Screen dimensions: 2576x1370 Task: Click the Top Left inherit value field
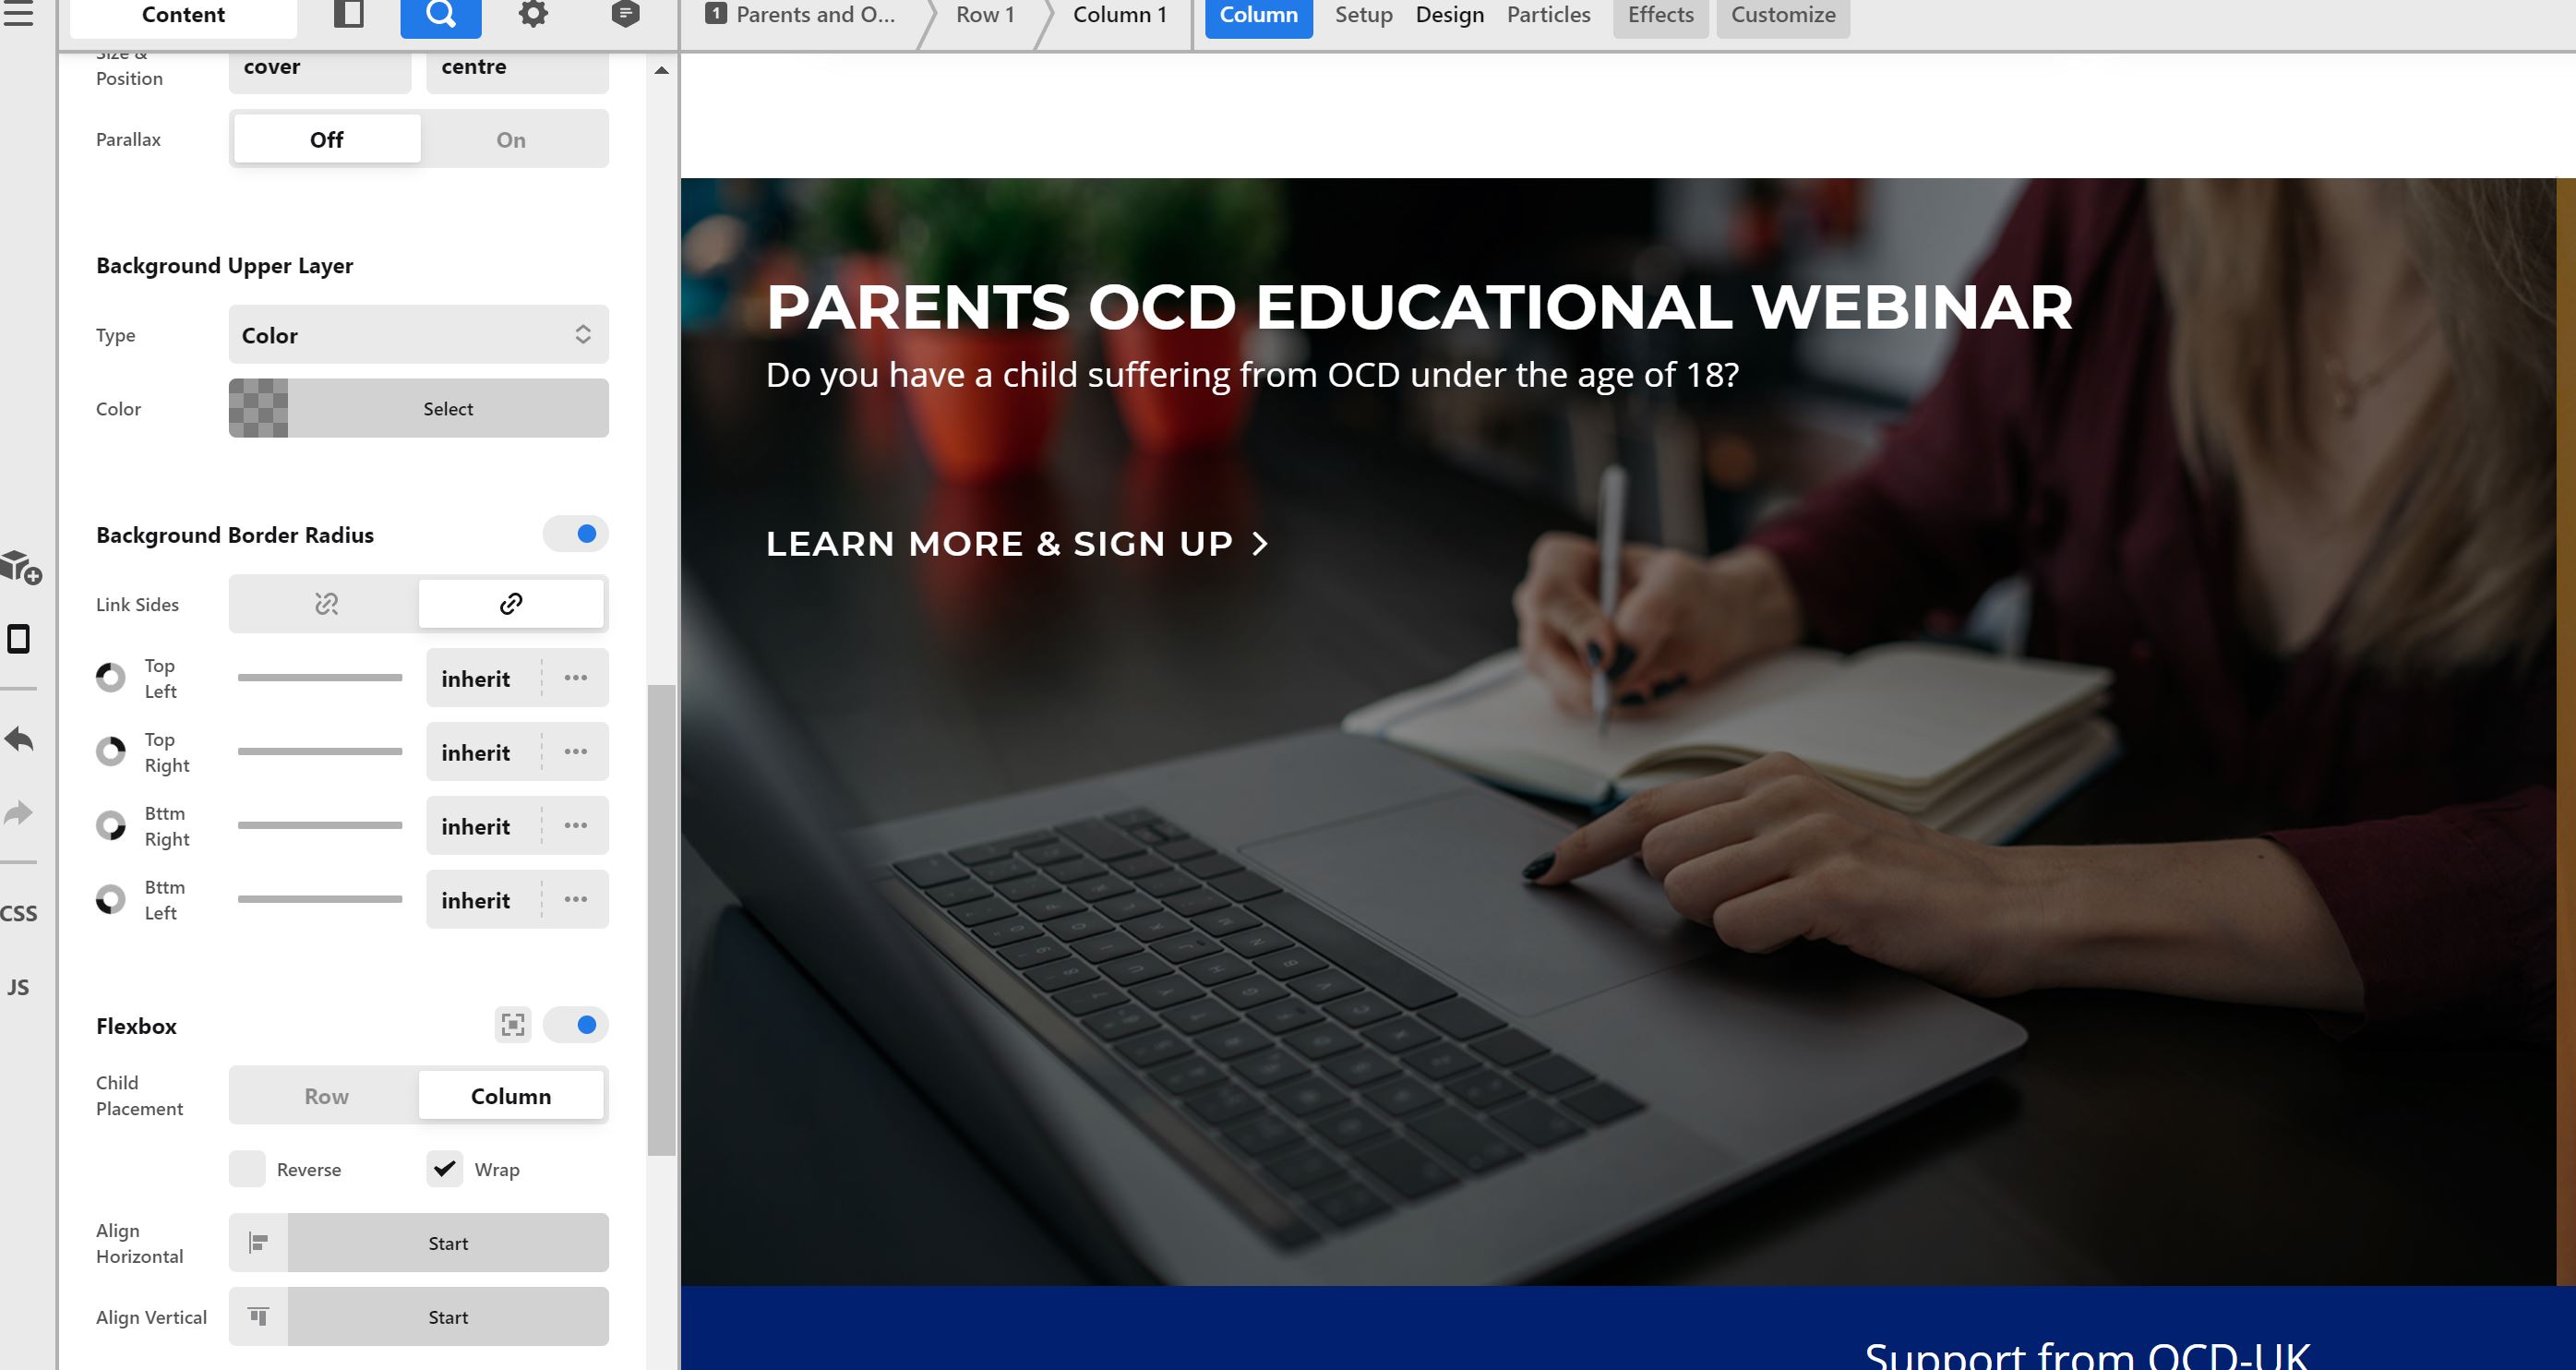(x=484, y=678)
